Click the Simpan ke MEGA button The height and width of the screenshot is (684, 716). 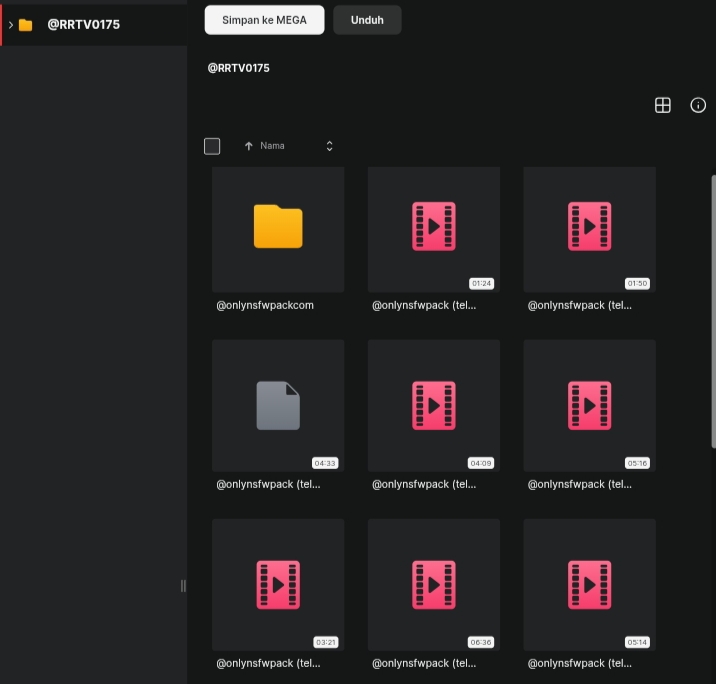coord(264,20)
